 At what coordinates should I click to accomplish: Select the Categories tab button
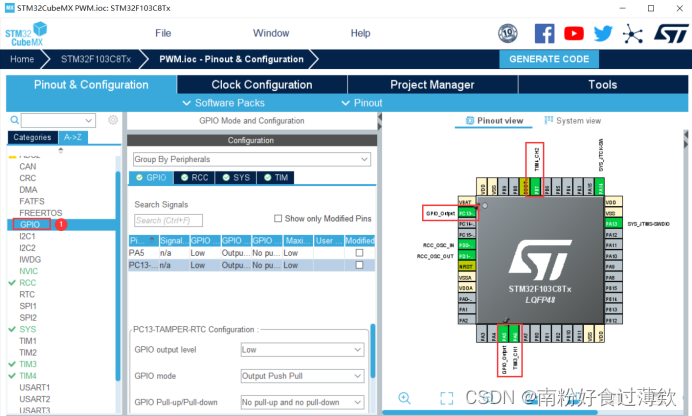32,137
